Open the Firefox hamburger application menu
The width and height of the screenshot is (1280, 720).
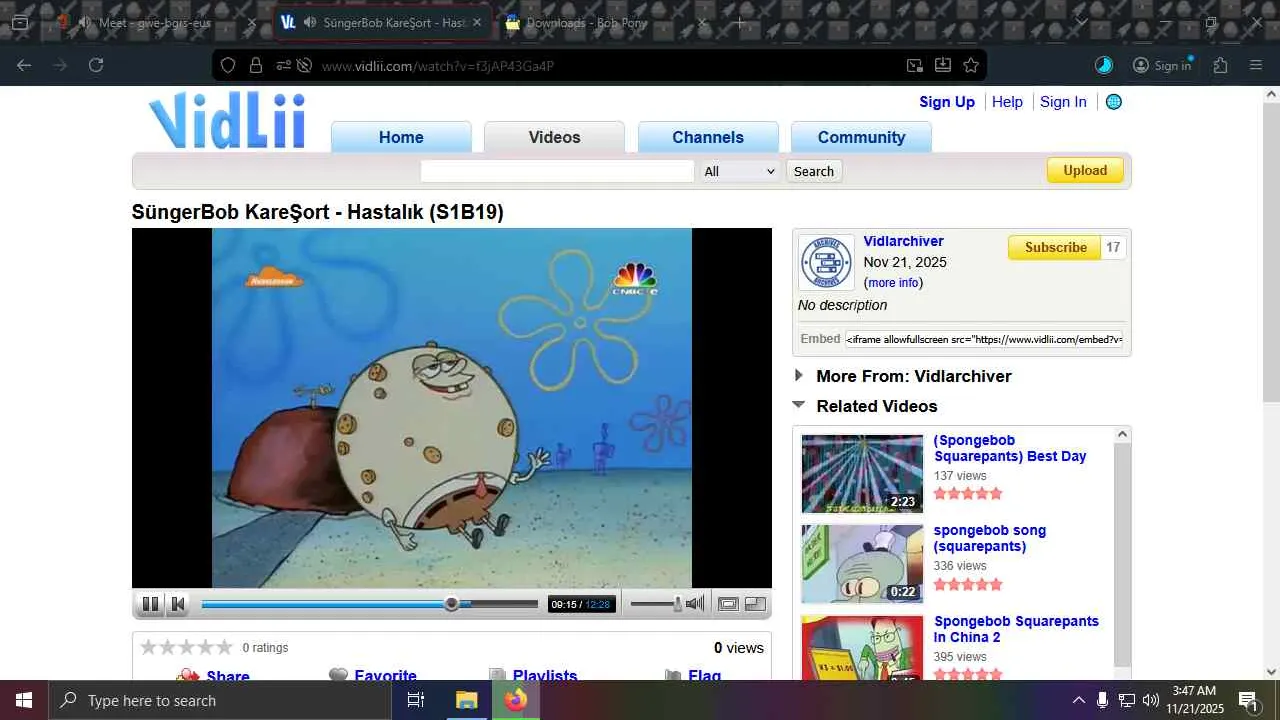(x=1256, y=65)
